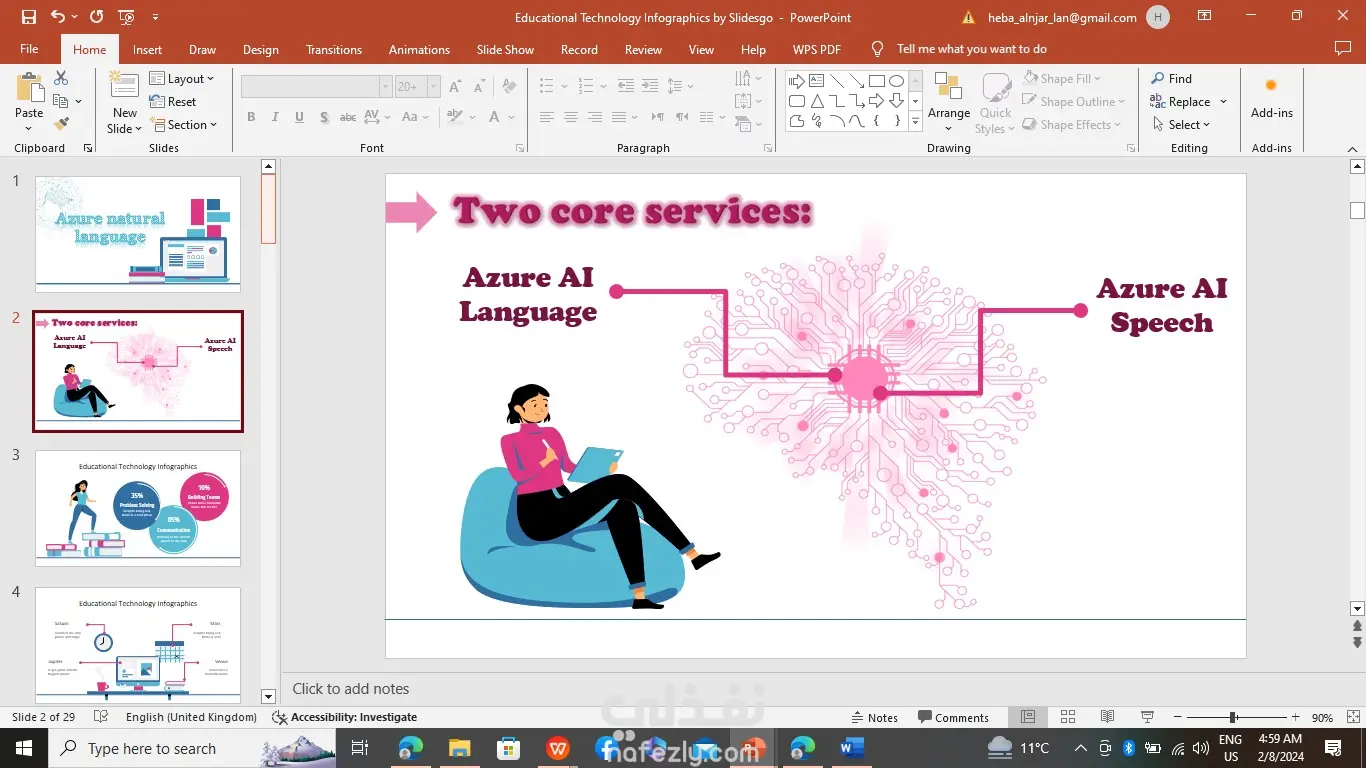Click the Cut scissors icon
1366x768 pixels.
[61, 78]
